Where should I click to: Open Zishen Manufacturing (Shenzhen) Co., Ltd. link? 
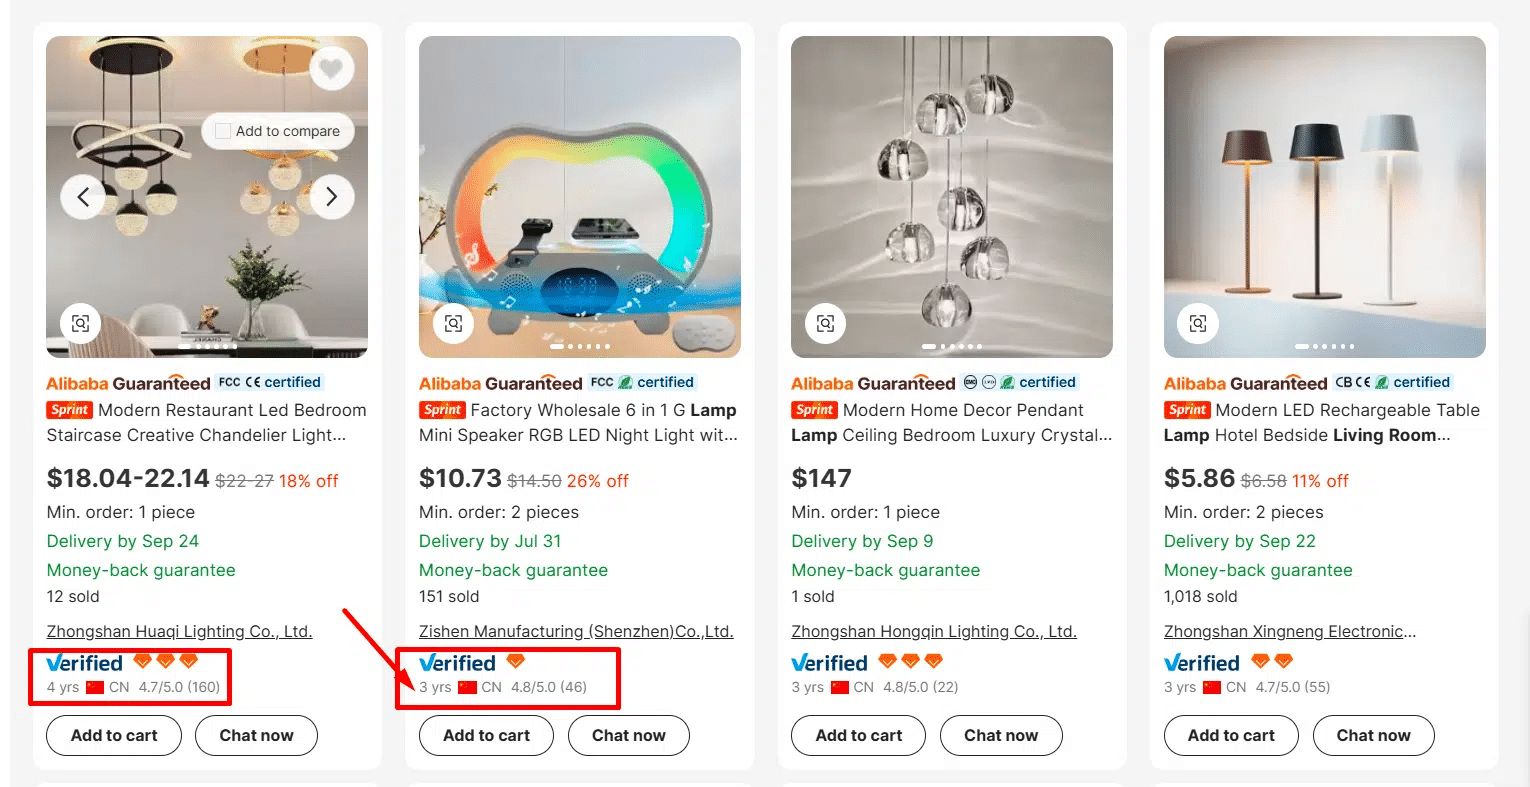(576, 631)
